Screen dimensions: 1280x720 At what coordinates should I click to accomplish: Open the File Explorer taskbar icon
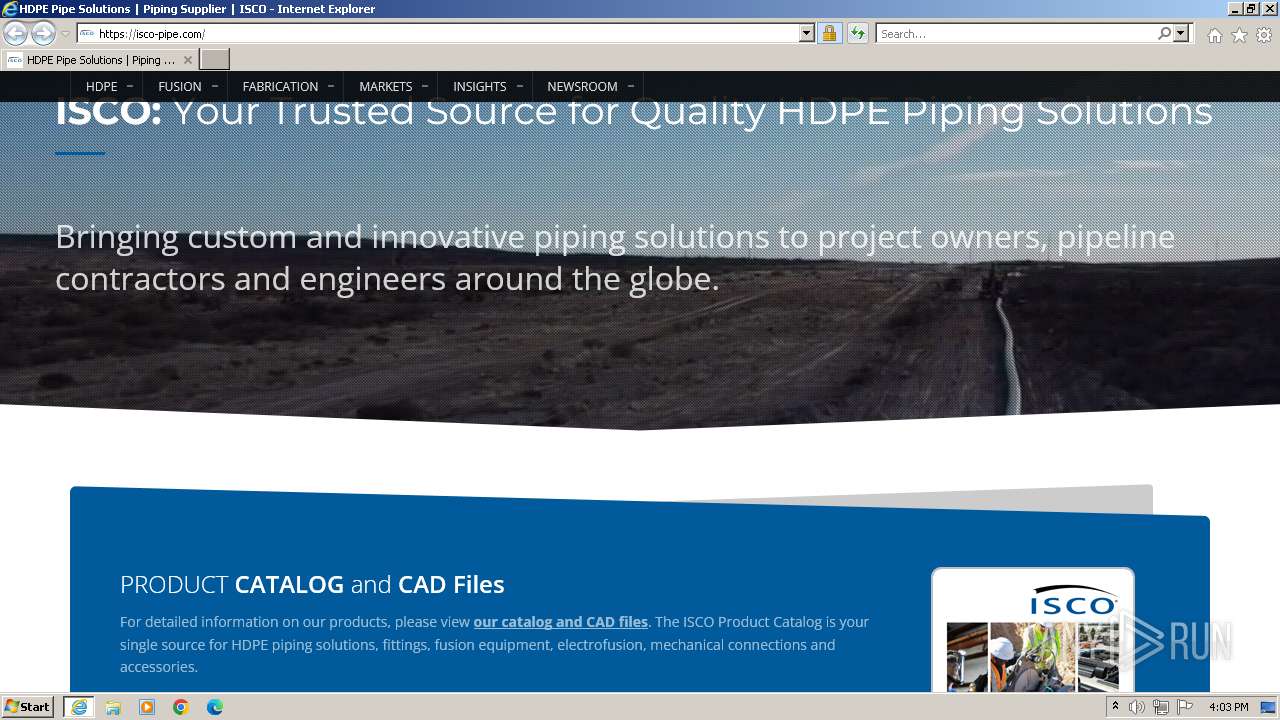[113, 707]
